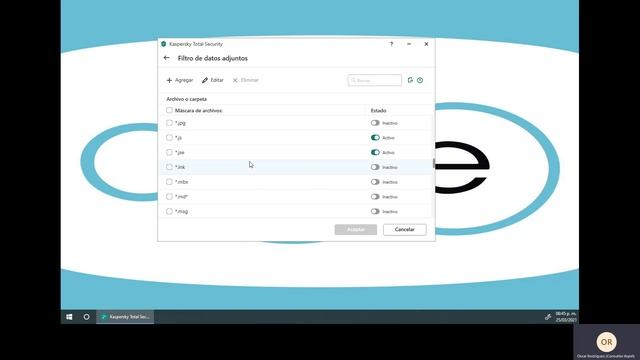Tick the checkbox for *.msg
Viewport: 640px width, 360px height.
[169, 211]
